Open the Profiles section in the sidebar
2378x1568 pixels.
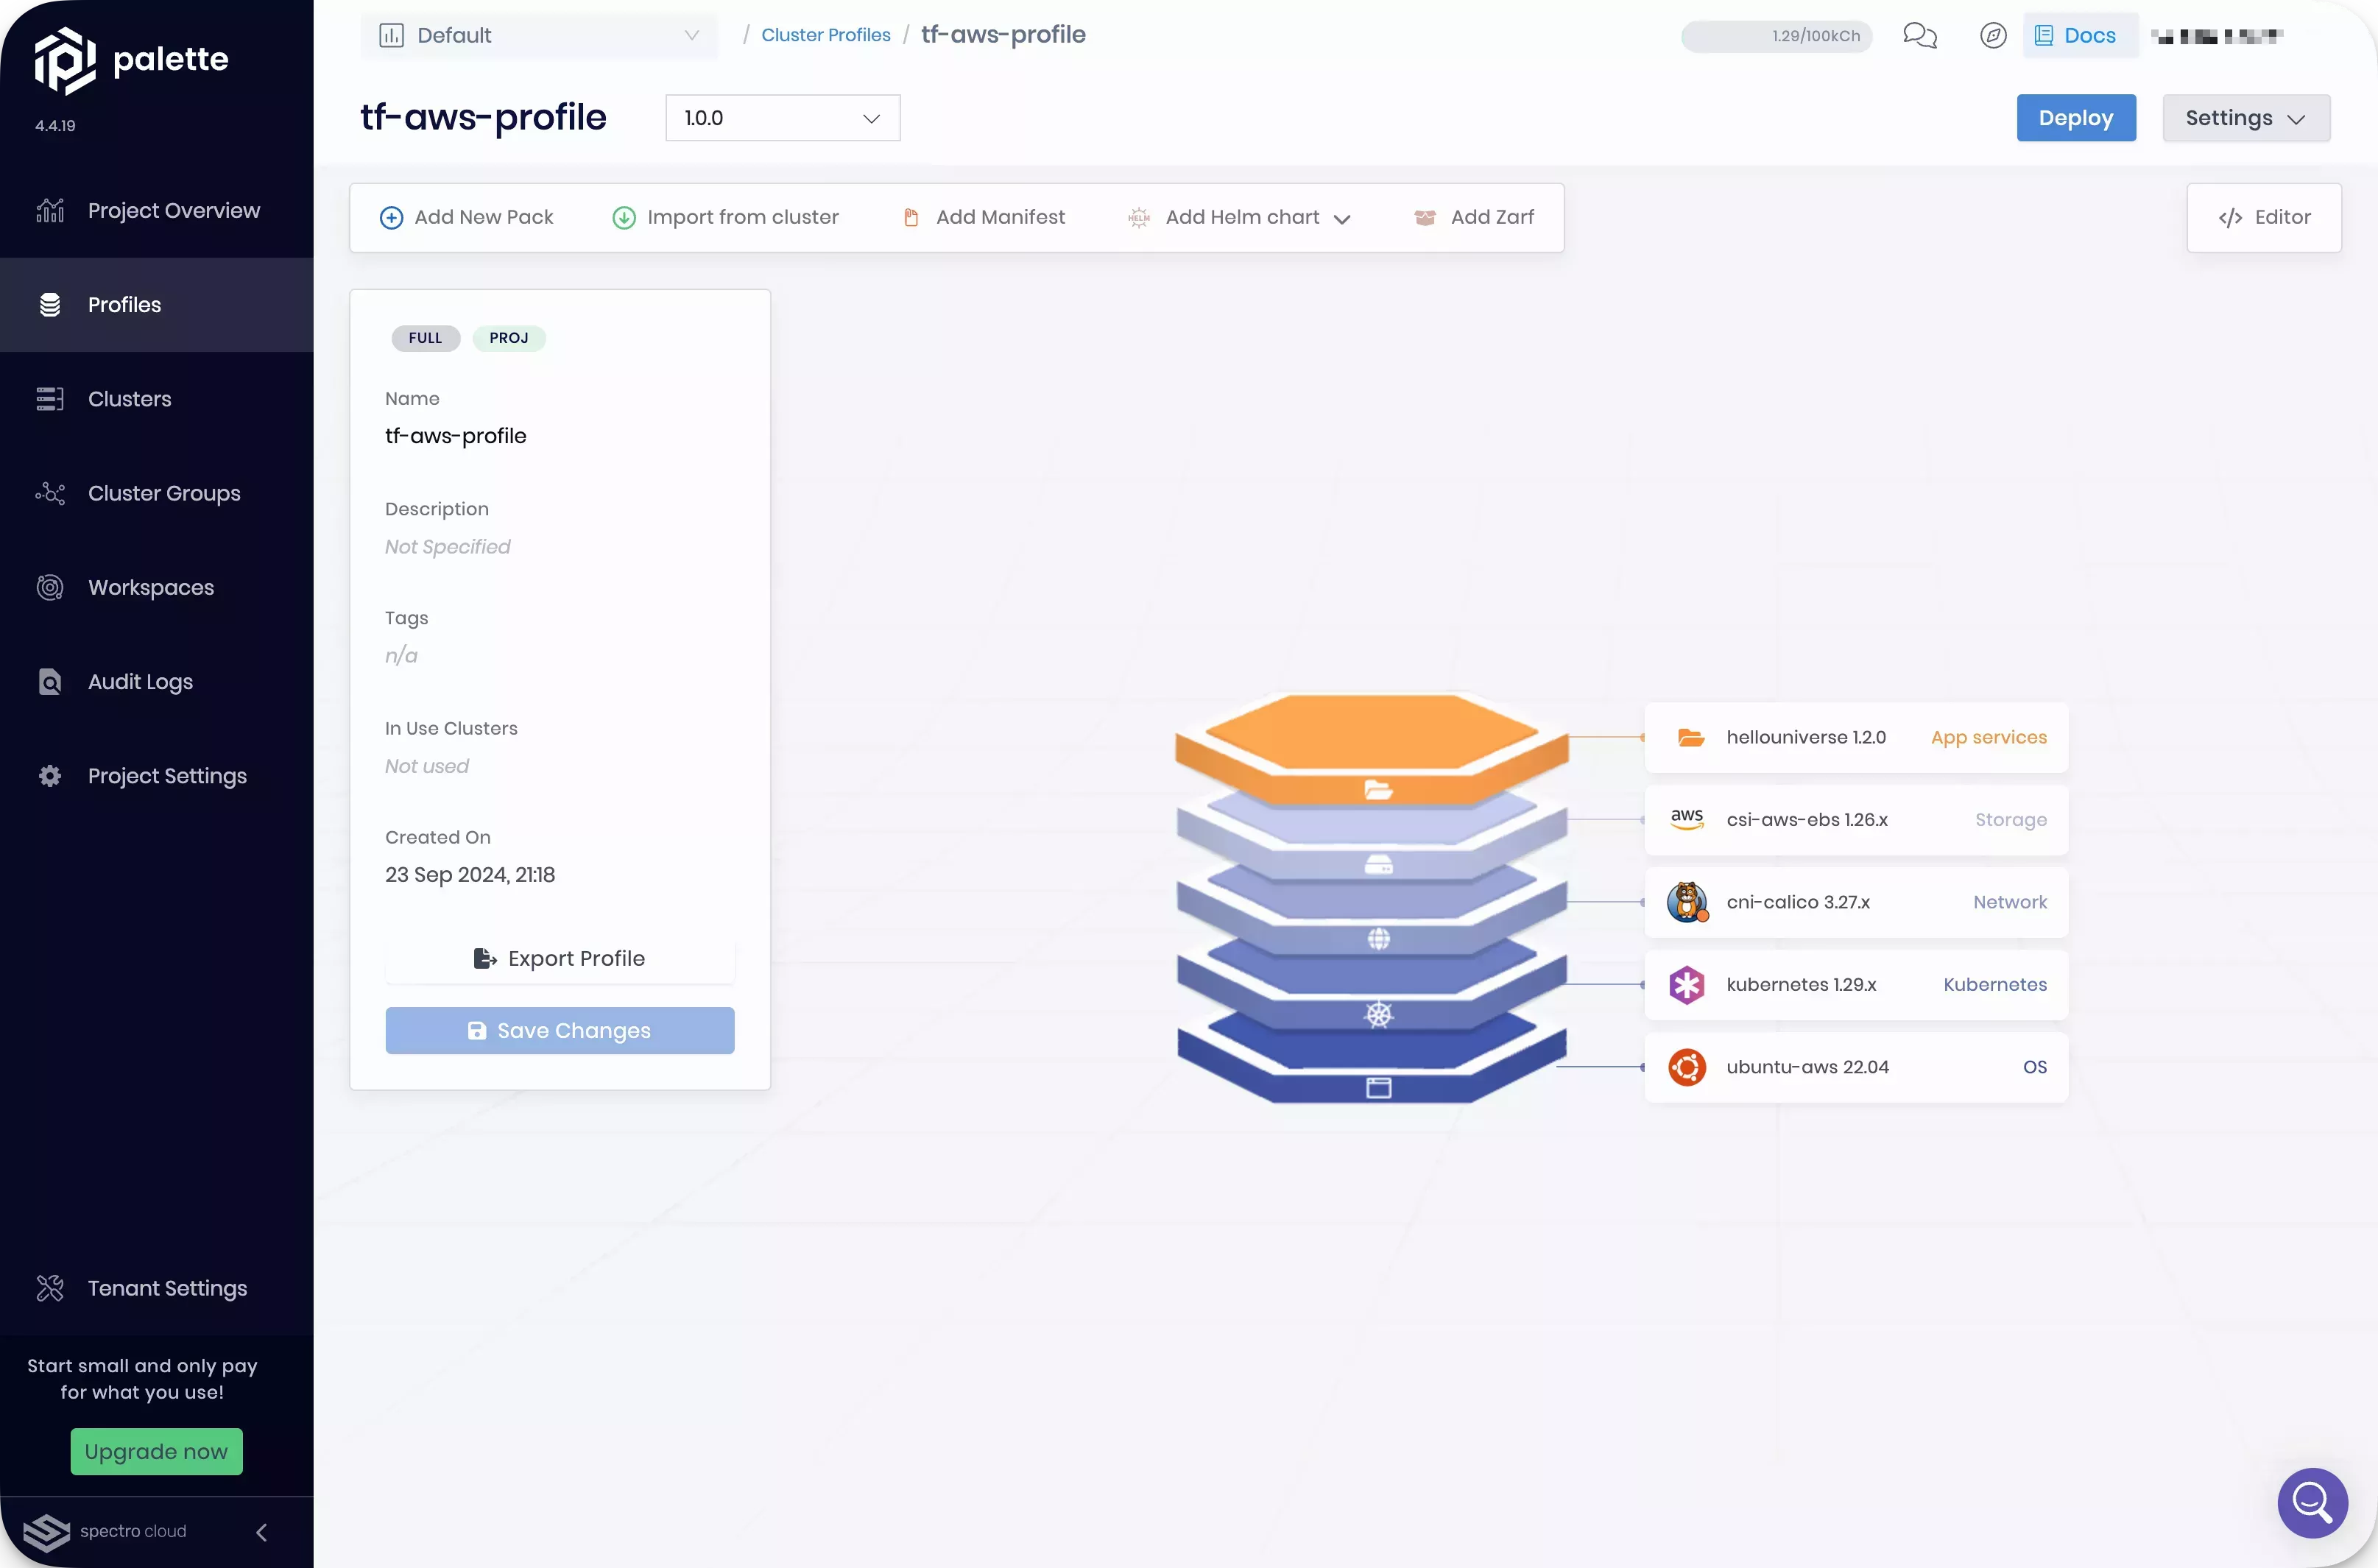(124, 304)
